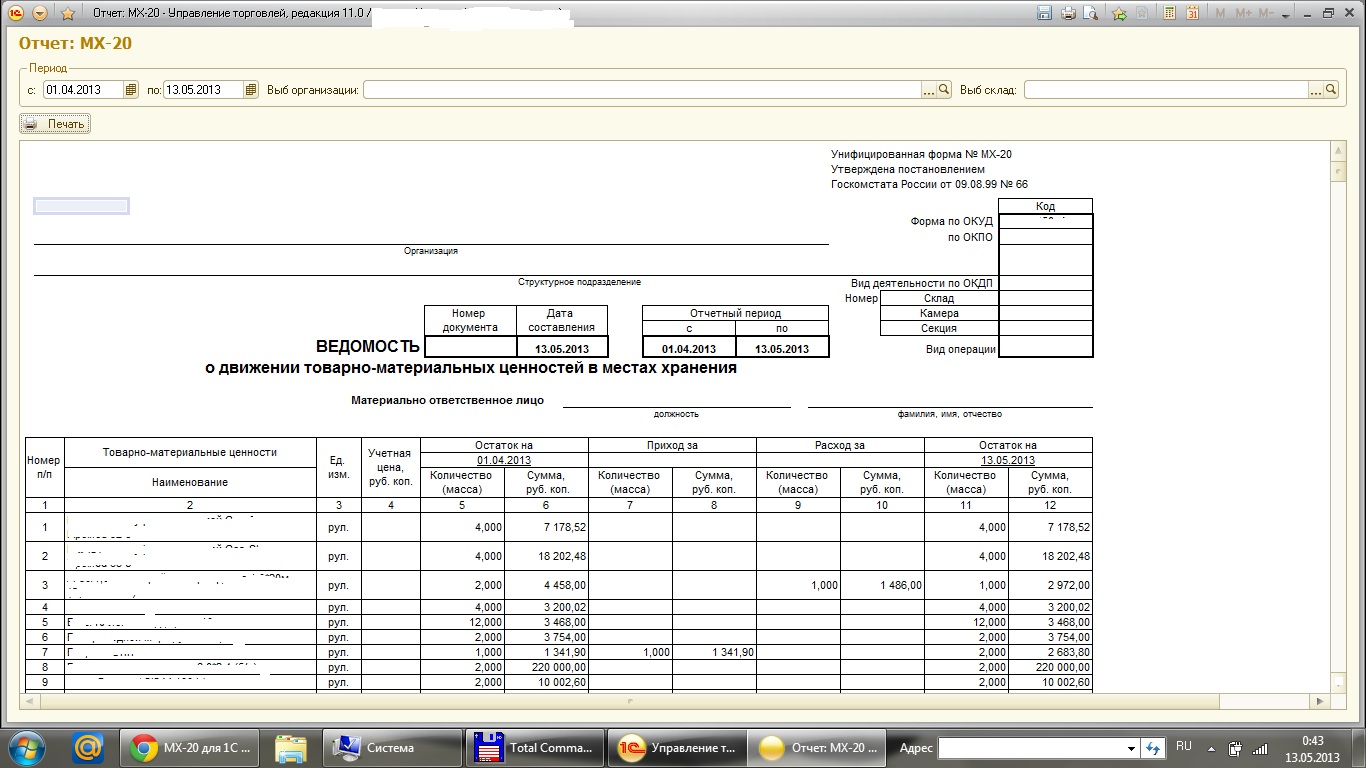1366x768 pixels.
Task: Click the horizontal scrollbar right arrow
Action: [x=1322, y=702]
